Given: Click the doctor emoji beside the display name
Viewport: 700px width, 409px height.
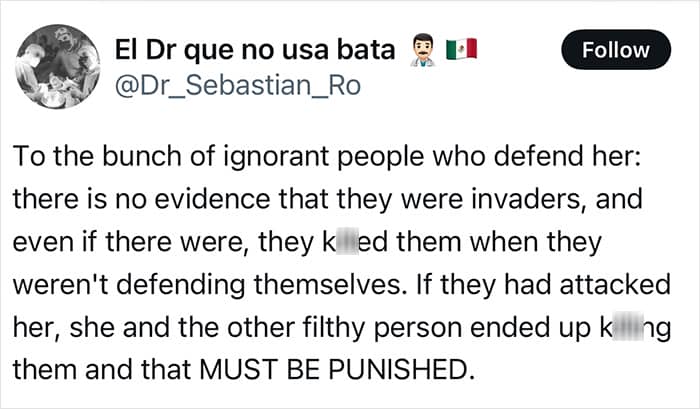Looking at the screenshot, I should 422,50.
